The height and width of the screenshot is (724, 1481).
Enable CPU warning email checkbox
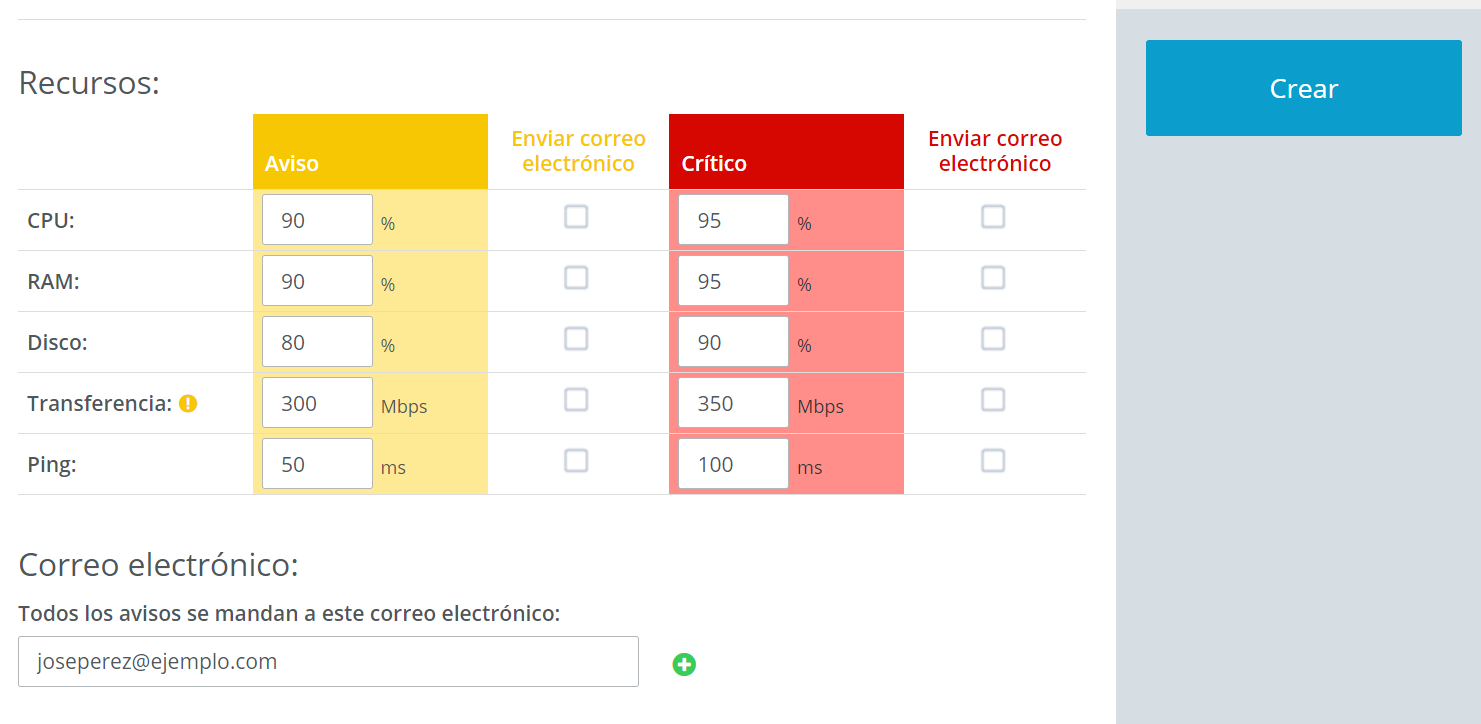click(x=576, y=217)
